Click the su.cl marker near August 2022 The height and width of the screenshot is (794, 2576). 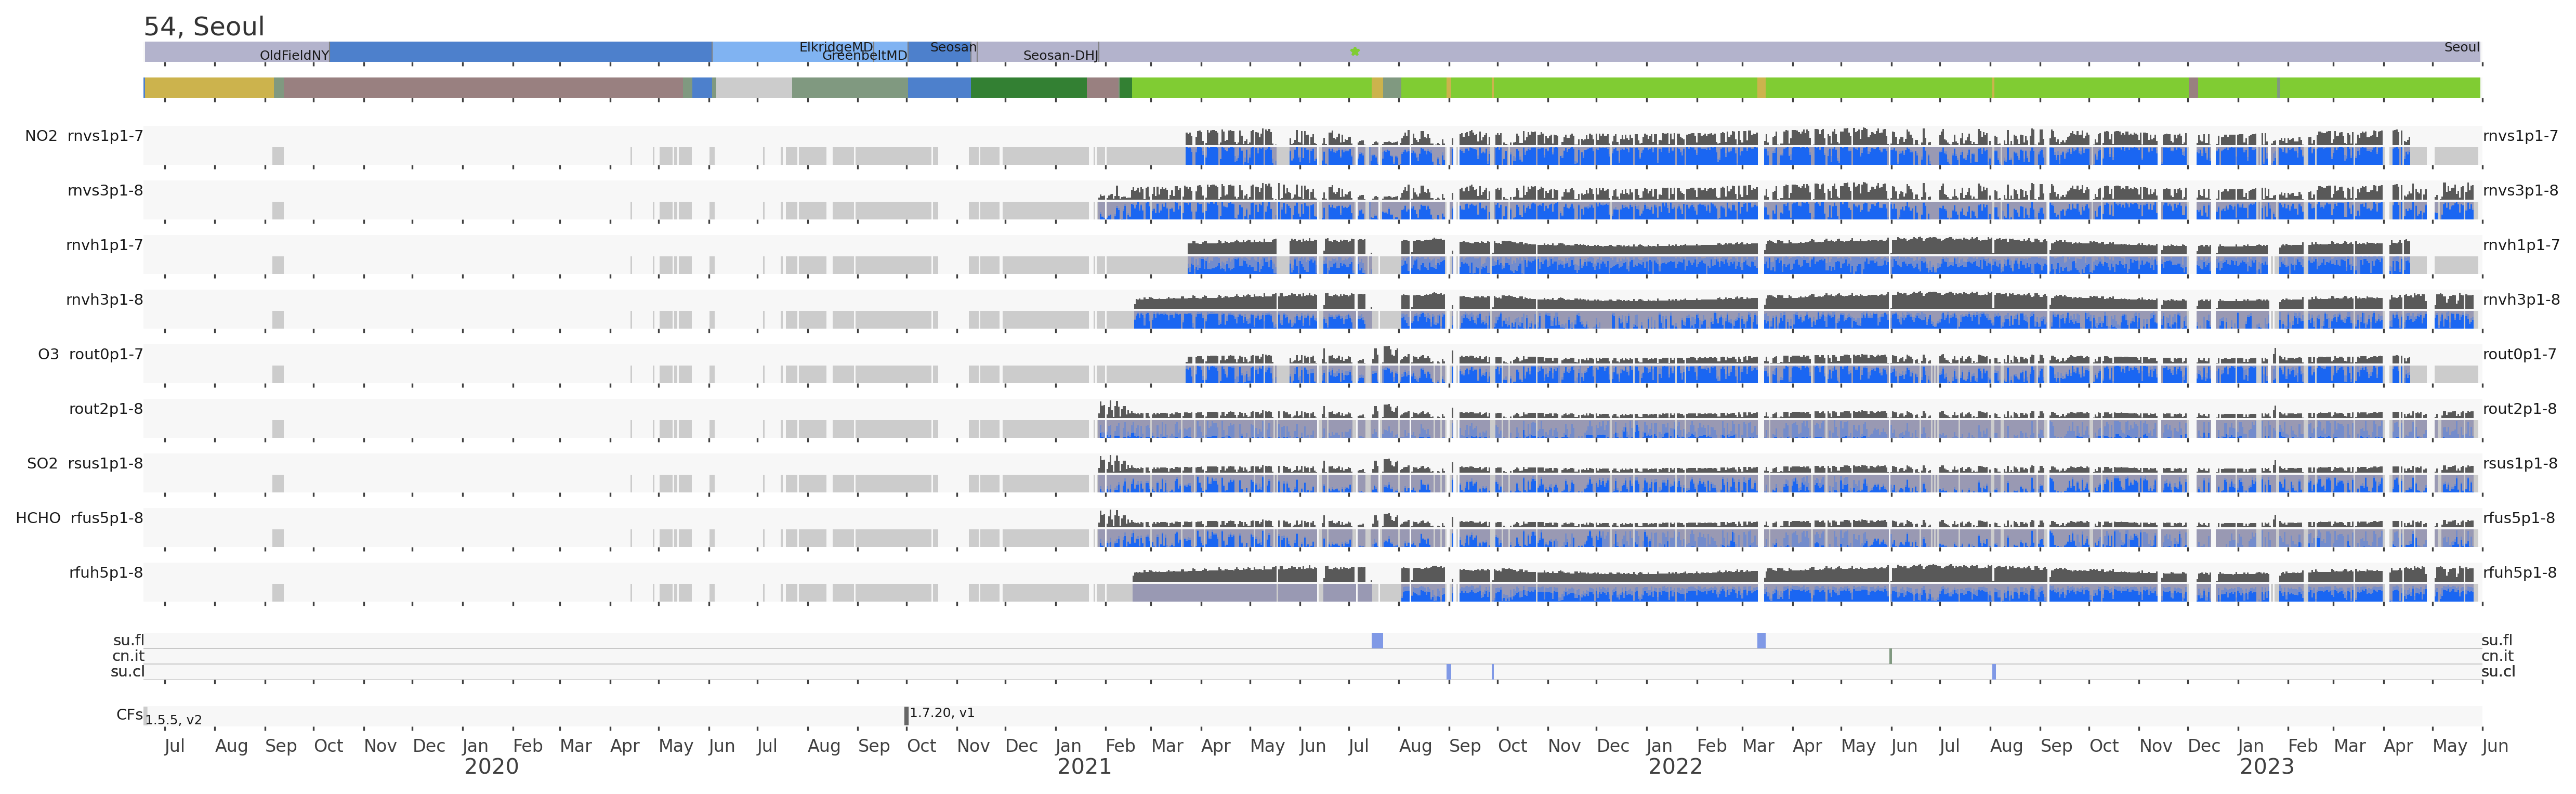point(1993,672)
